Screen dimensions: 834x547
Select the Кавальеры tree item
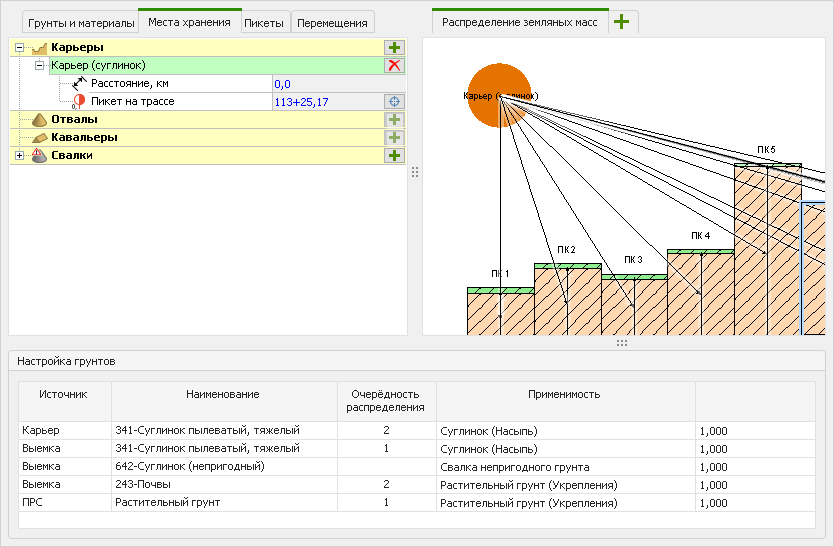tap(83, 137)
